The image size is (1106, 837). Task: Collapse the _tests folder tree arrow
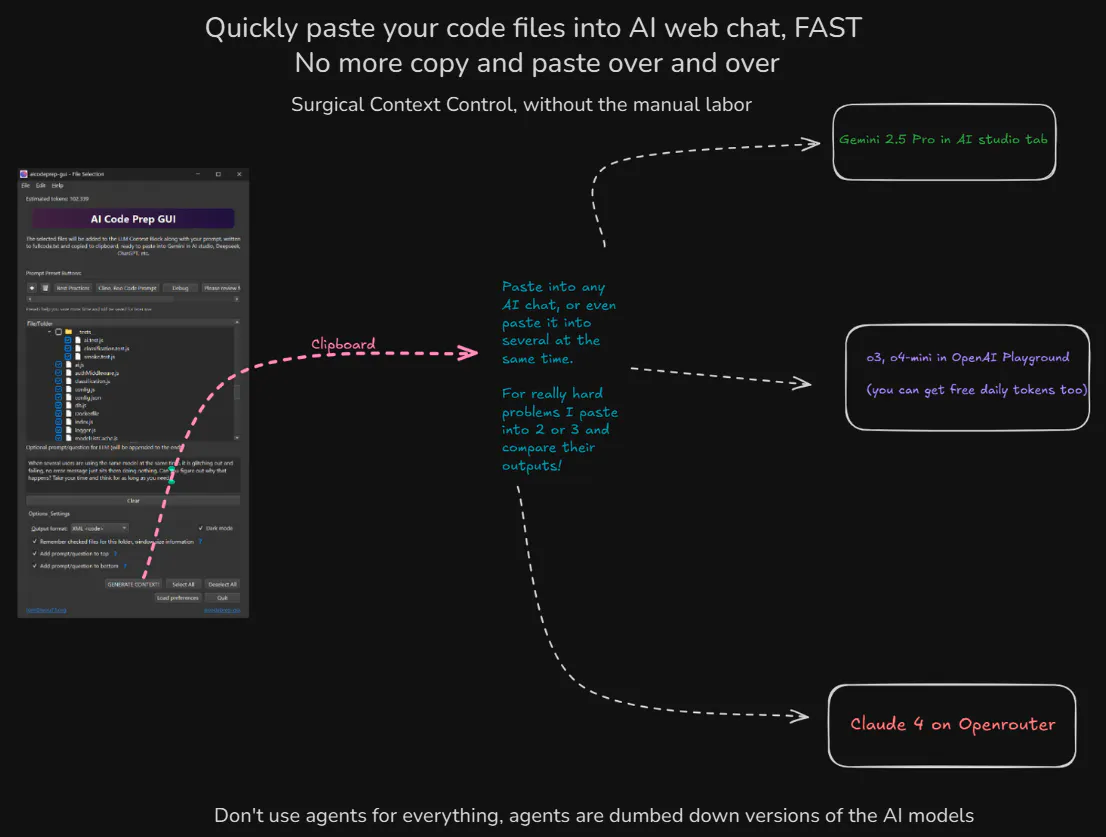(x=49, y=332)
